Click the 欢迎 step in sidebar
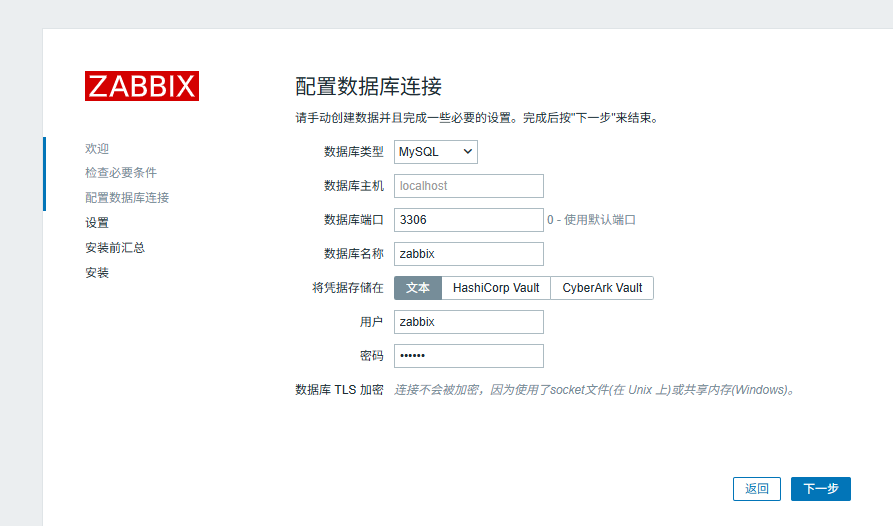Viewport: 893px width, 526px height. pos(97,149)
